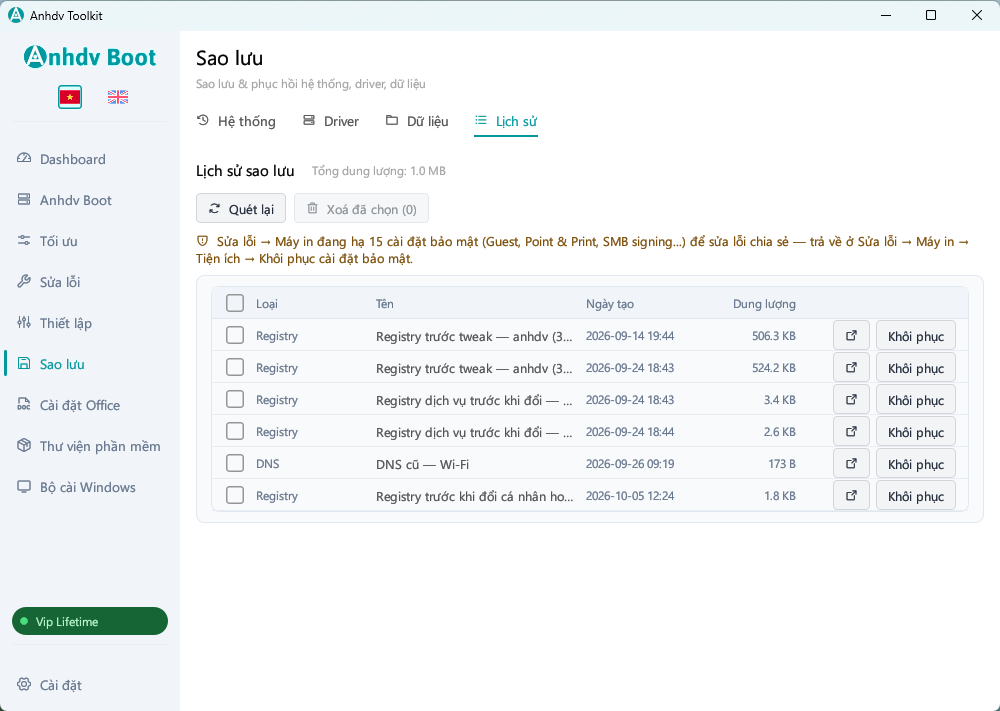This screenshot has height=711, width=1000.
Task: Click the Cài đặt gear icon
Action: (x=24, y=684)
